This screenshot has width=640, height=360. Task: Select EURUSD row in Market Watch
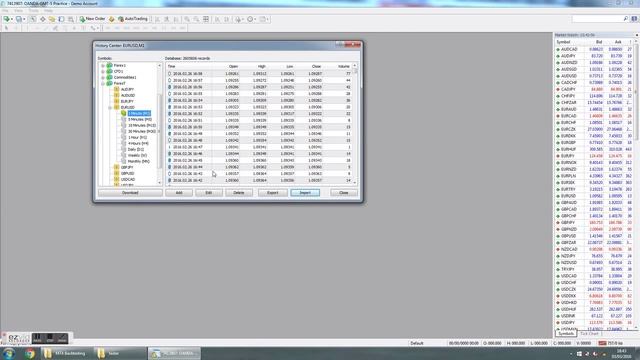coord(595,196)
